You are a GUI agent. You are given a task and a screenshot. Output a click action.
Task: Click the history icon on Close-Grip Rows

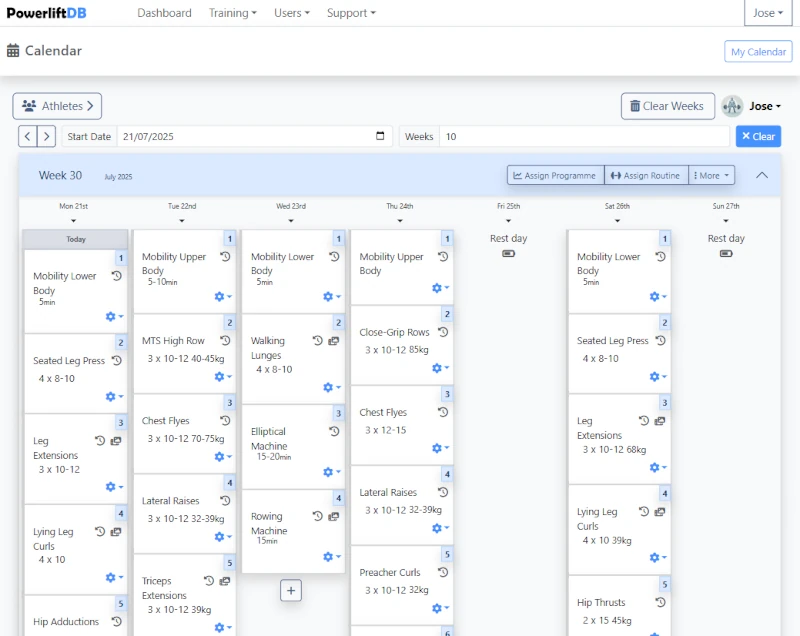[441, 331]
